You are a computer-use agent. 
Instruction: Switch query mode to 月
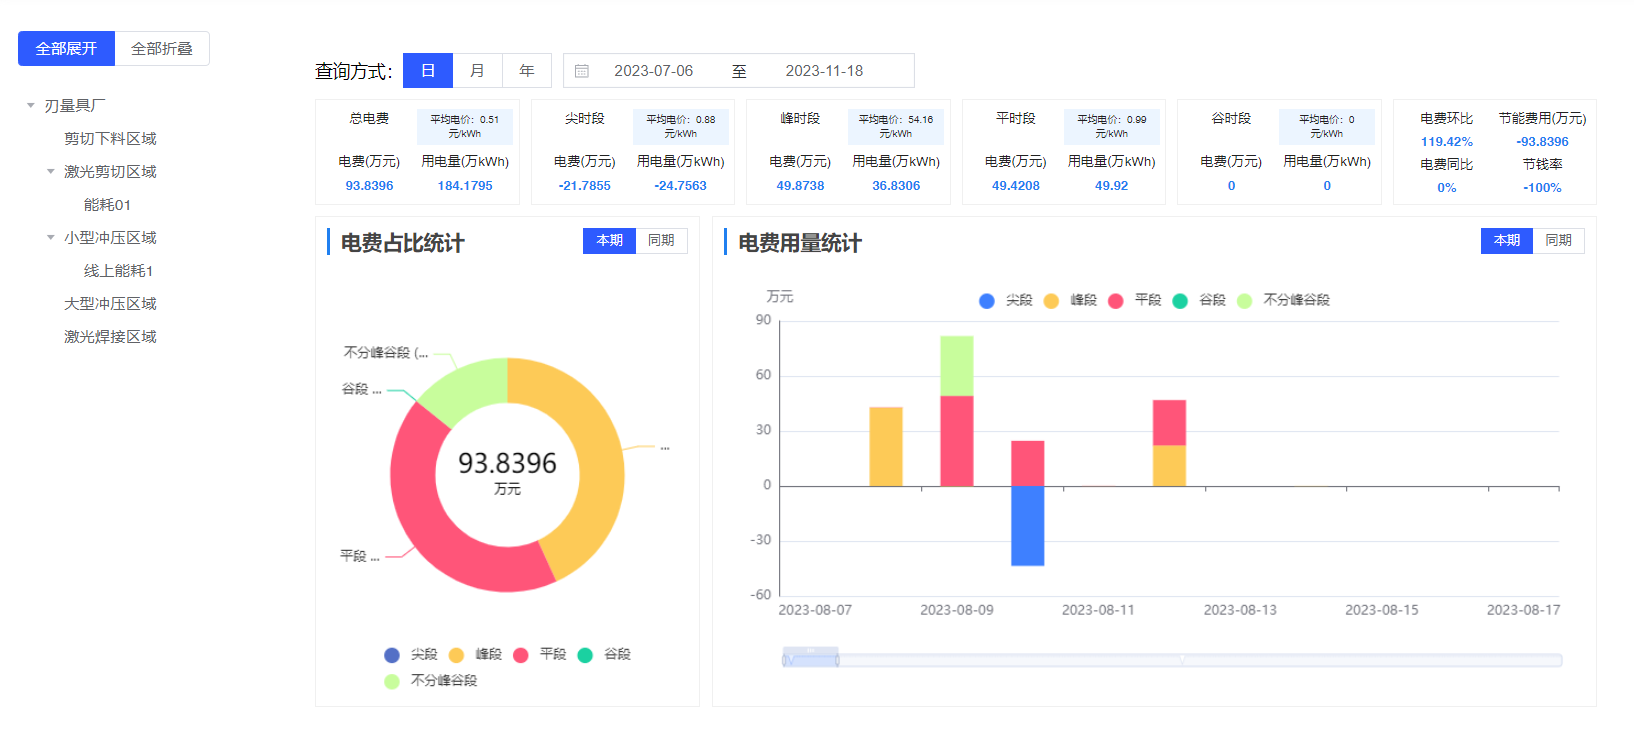pos(477,71)
